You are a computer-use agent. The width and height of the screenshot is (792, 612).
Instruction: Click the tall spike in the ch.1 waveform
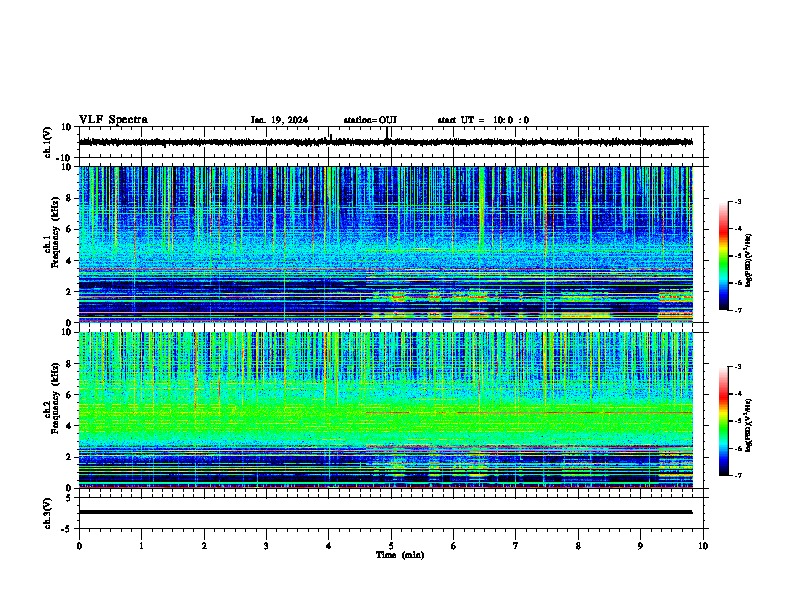pyautogui.click(x=387, y=135)
